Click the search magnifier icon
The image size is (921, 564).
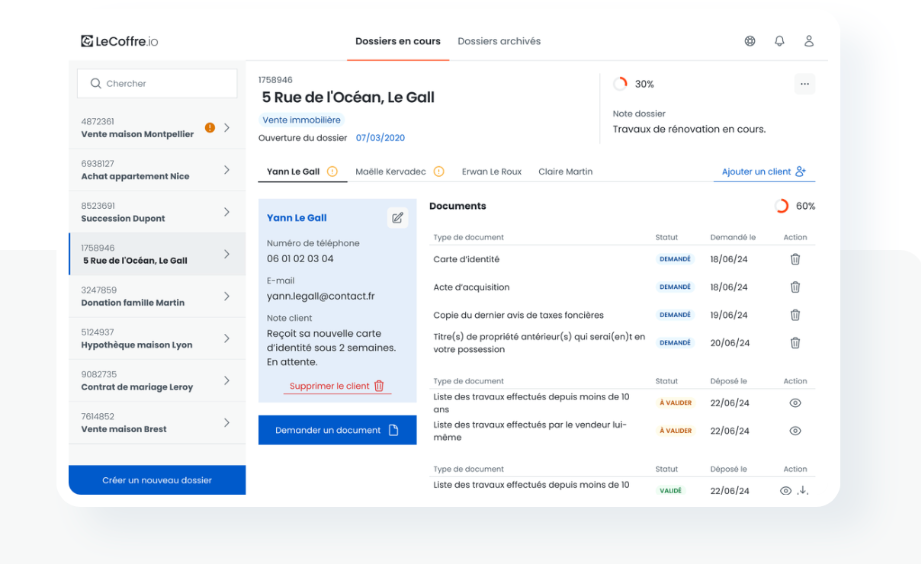click(96, 83)
